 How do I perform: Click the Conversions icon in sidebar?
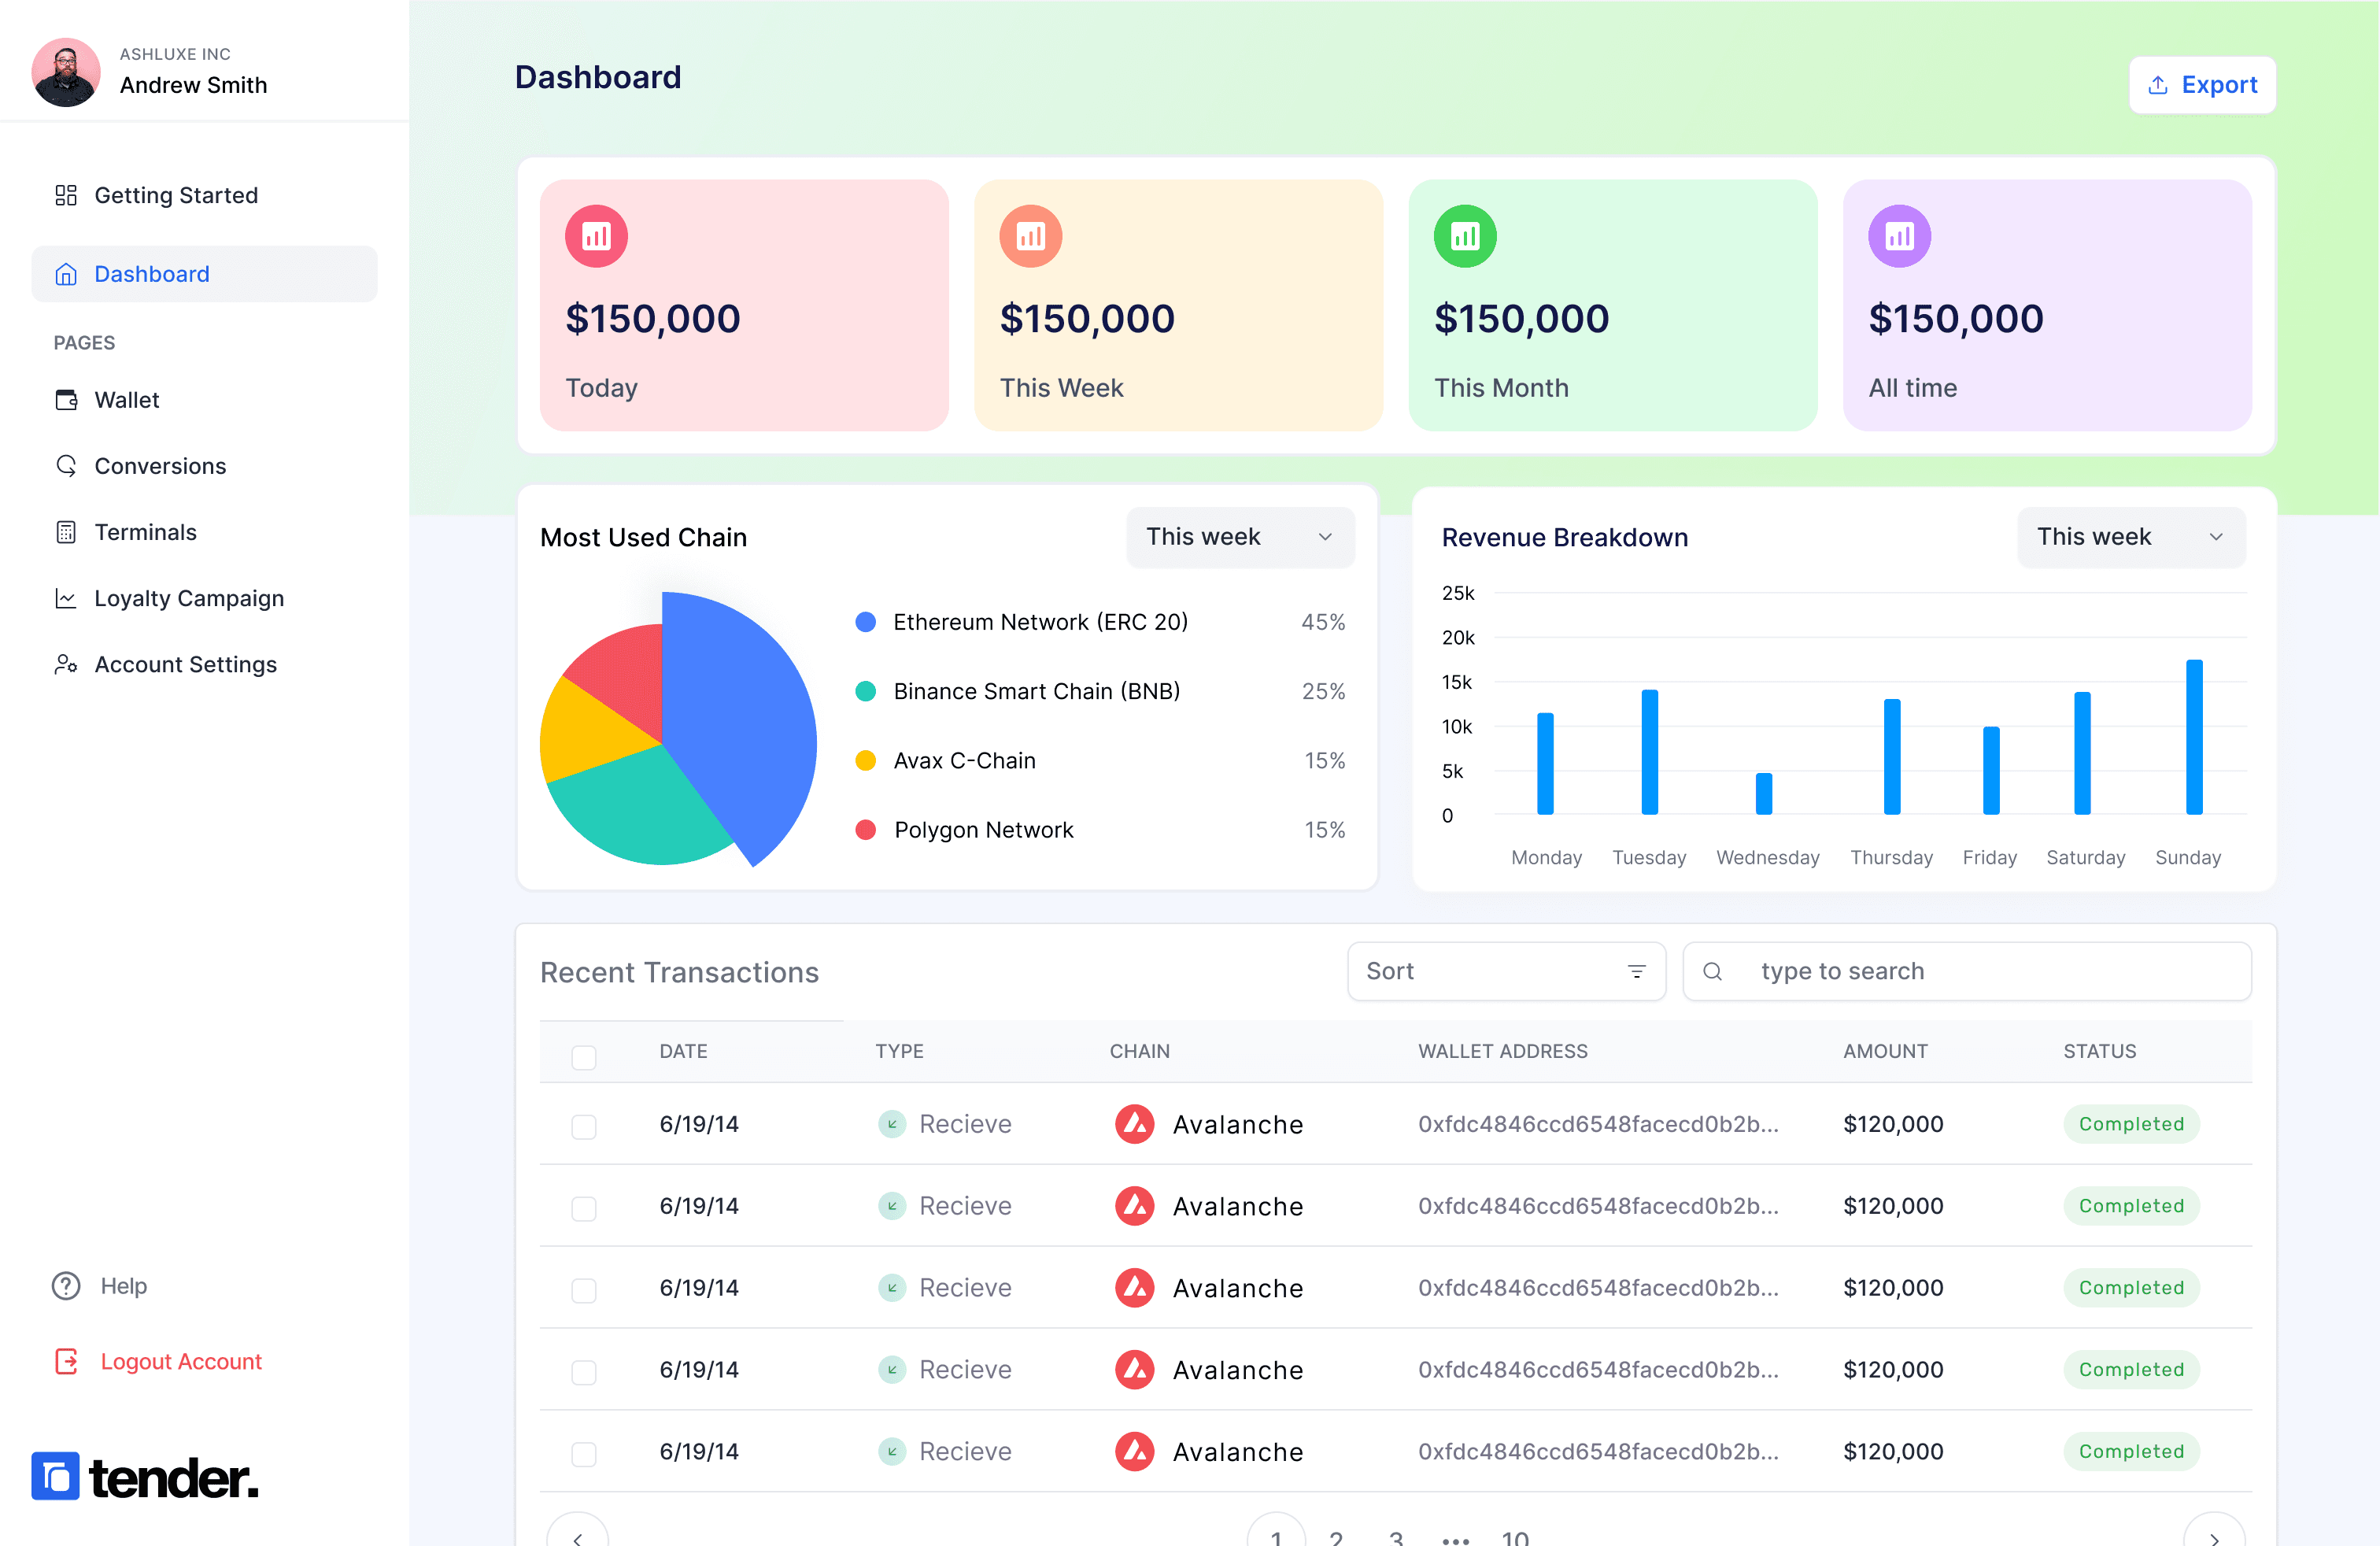click(66, 466)
